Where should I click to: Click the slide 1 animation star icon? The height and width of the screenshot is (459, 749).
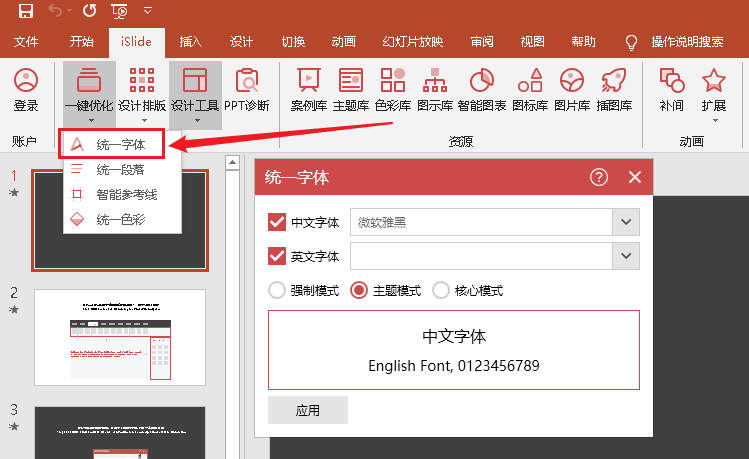click(14, 192)
